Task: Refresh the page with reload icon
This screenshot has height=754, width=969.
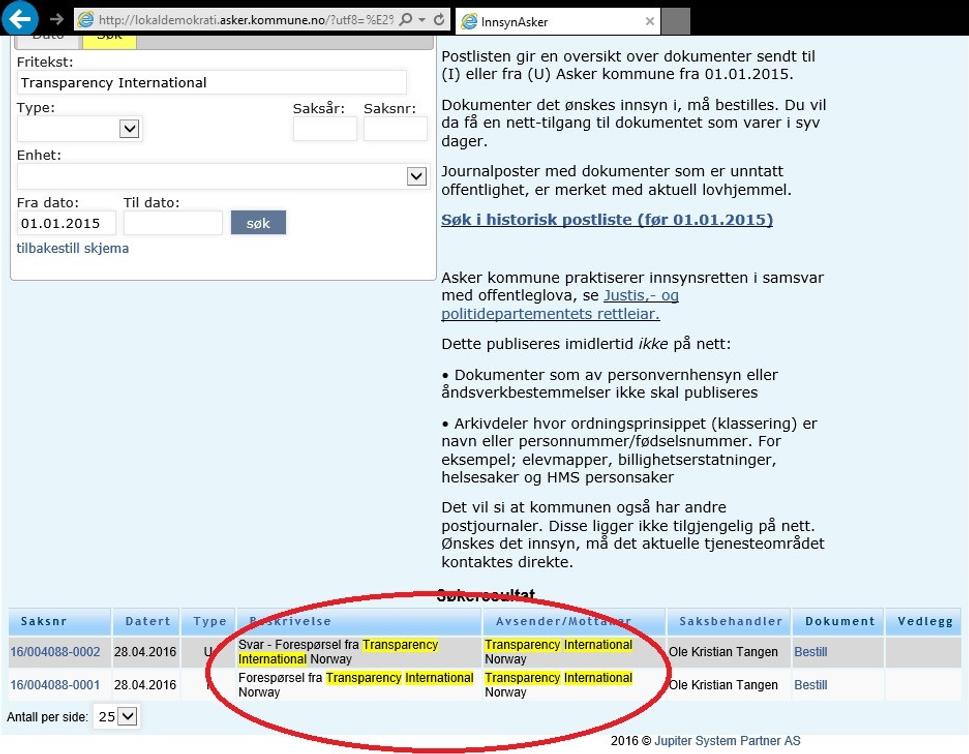Action: 439,19
